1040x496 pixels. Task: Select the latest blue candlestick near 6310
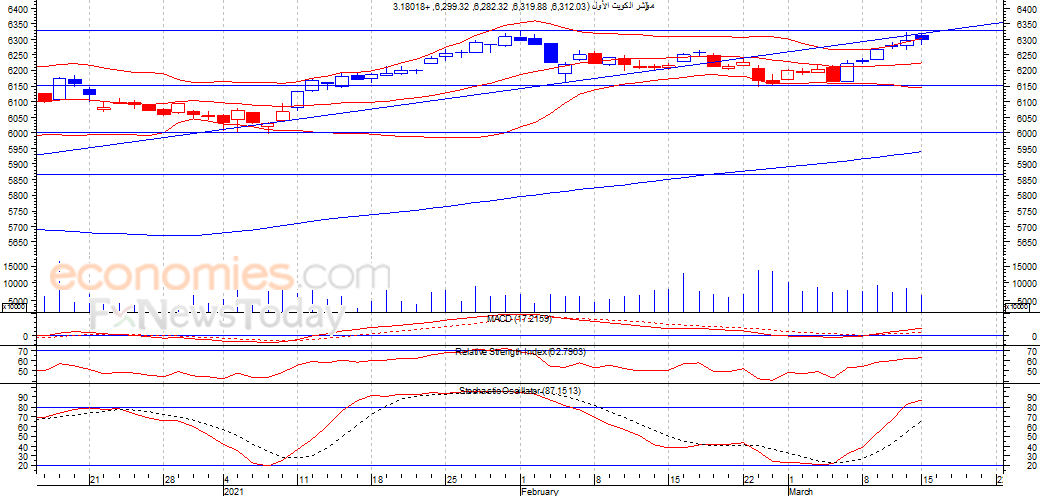[922, 36]
